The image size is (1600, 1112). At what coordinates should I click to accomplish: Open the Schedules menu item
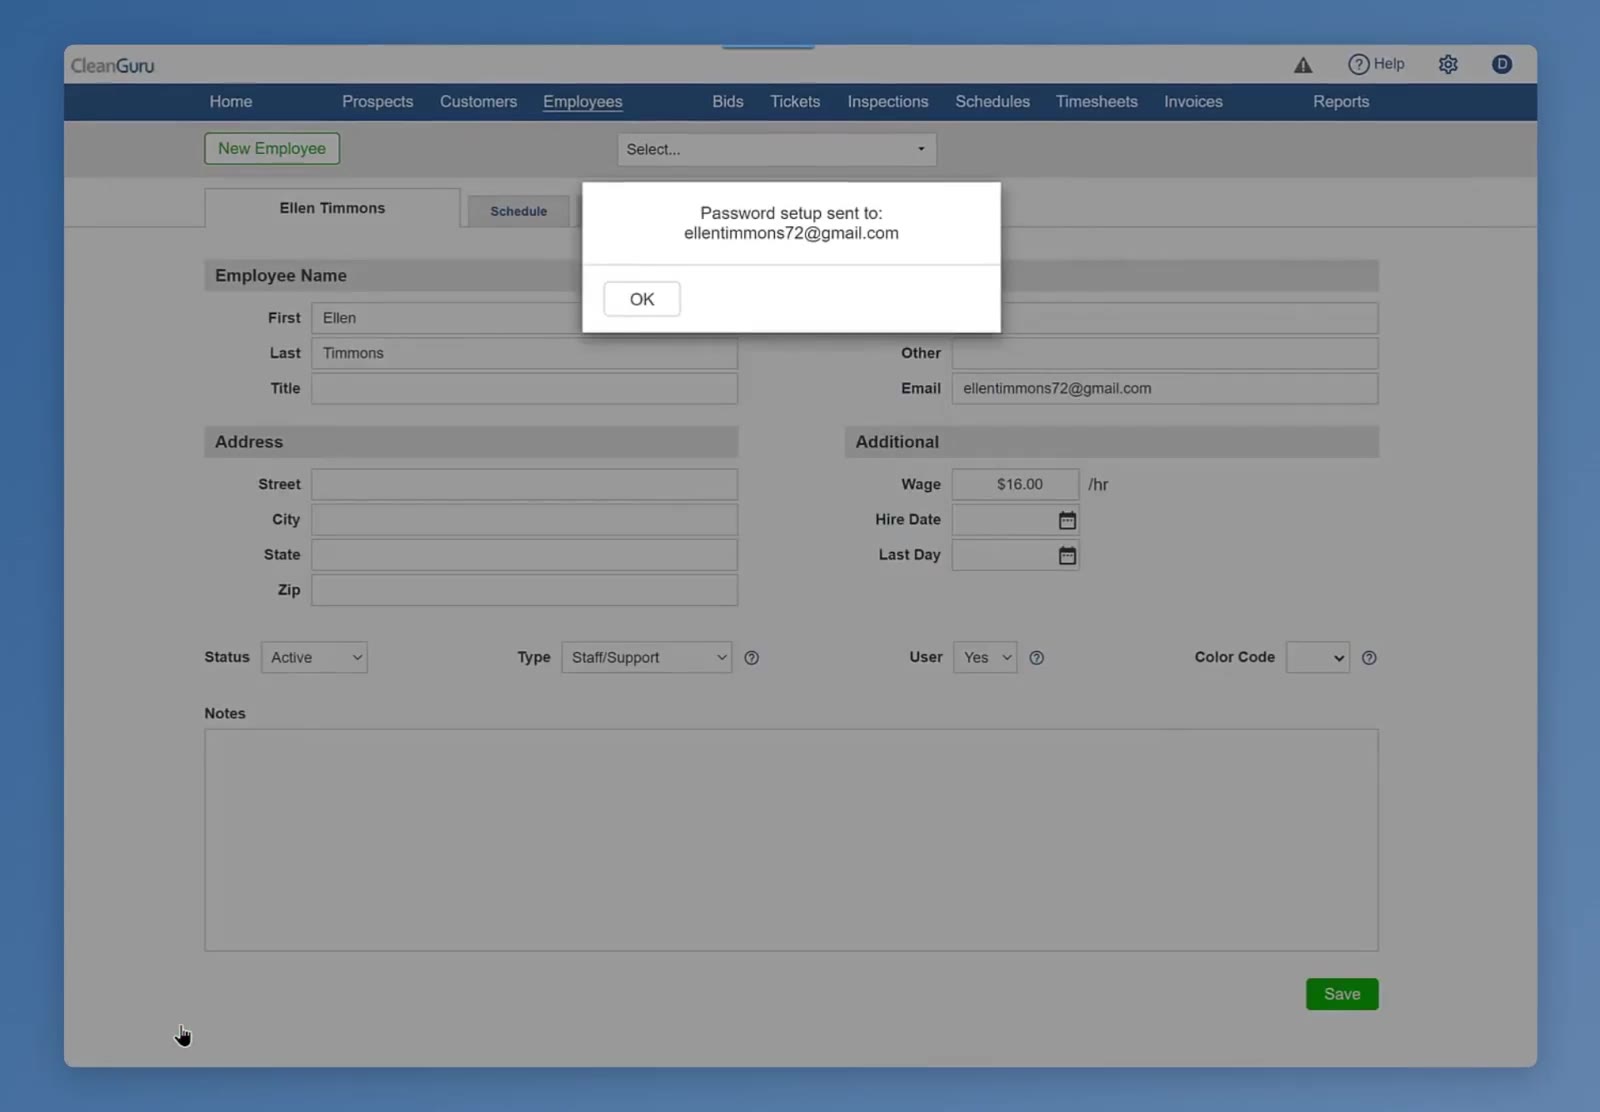click(x=992, y=102)
